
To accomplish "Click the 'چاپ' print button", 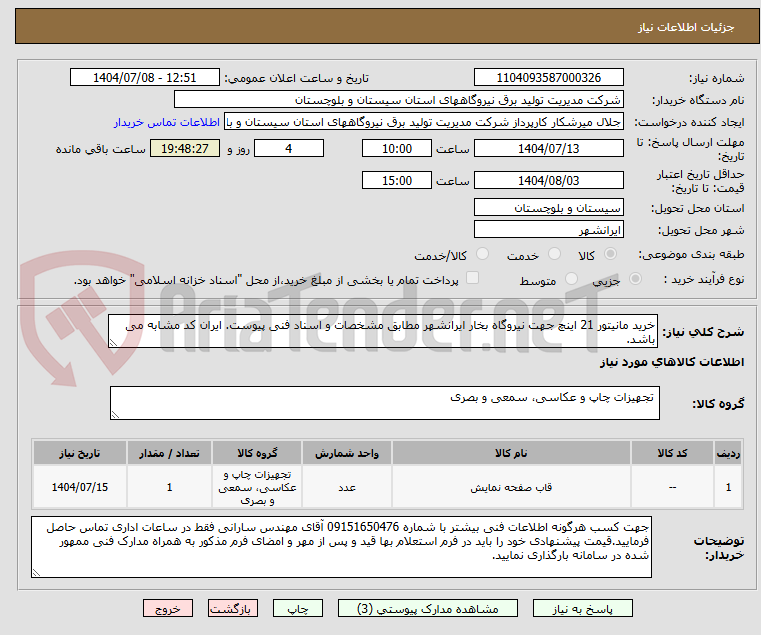I will [298, 608].
